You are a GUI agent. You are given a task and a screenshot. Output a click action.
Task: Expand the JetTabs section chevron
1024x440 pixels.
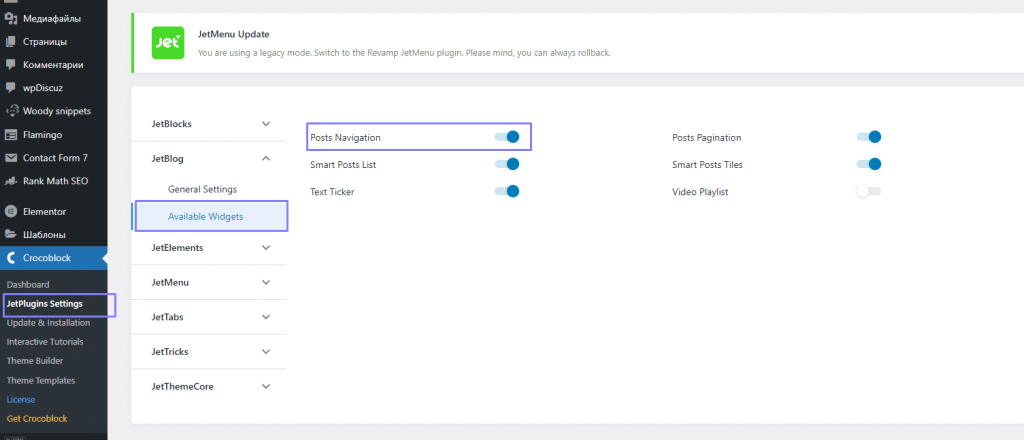click(x=266, y=317)
